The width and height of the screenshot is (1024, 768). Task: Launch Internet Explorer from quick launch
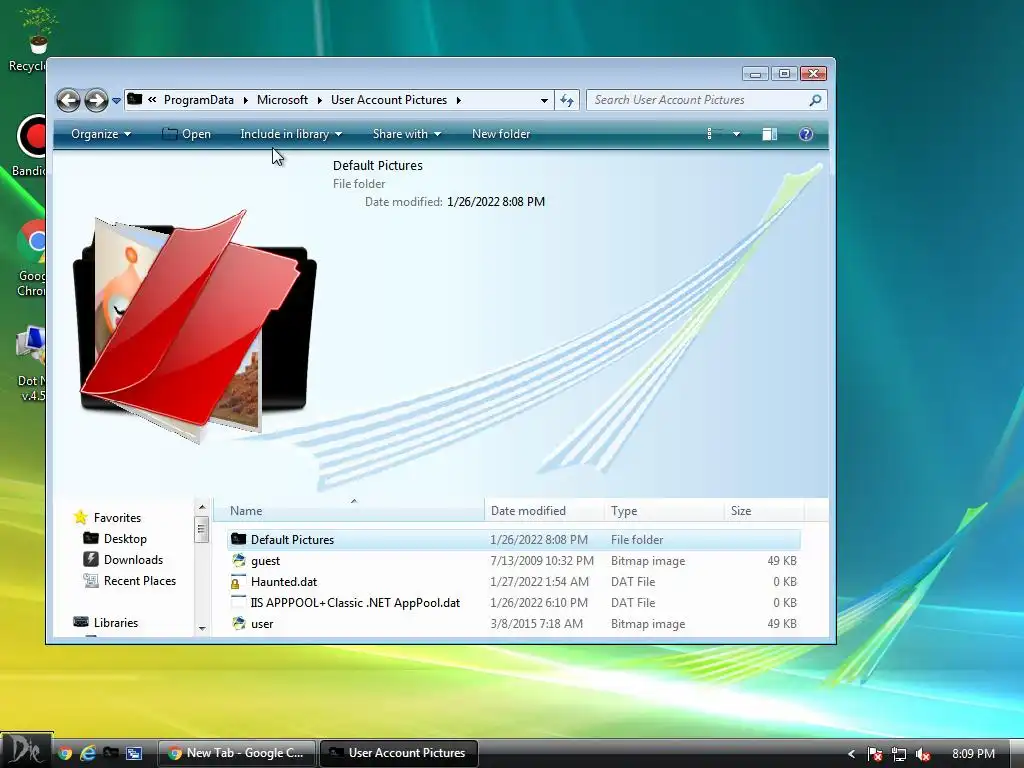coord(88,753)
